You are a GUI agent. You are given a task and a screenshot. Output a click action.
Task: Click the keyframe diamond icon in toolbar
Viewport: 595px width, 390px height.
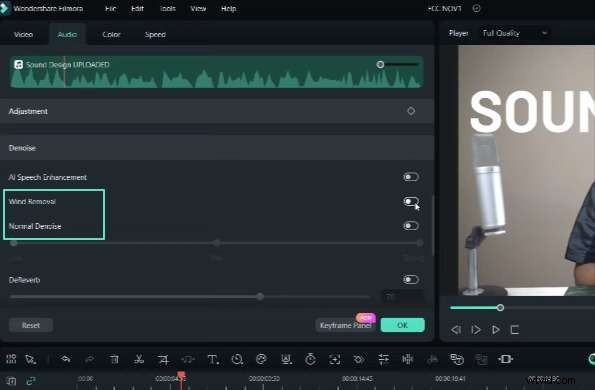click(x=359, y=359)
